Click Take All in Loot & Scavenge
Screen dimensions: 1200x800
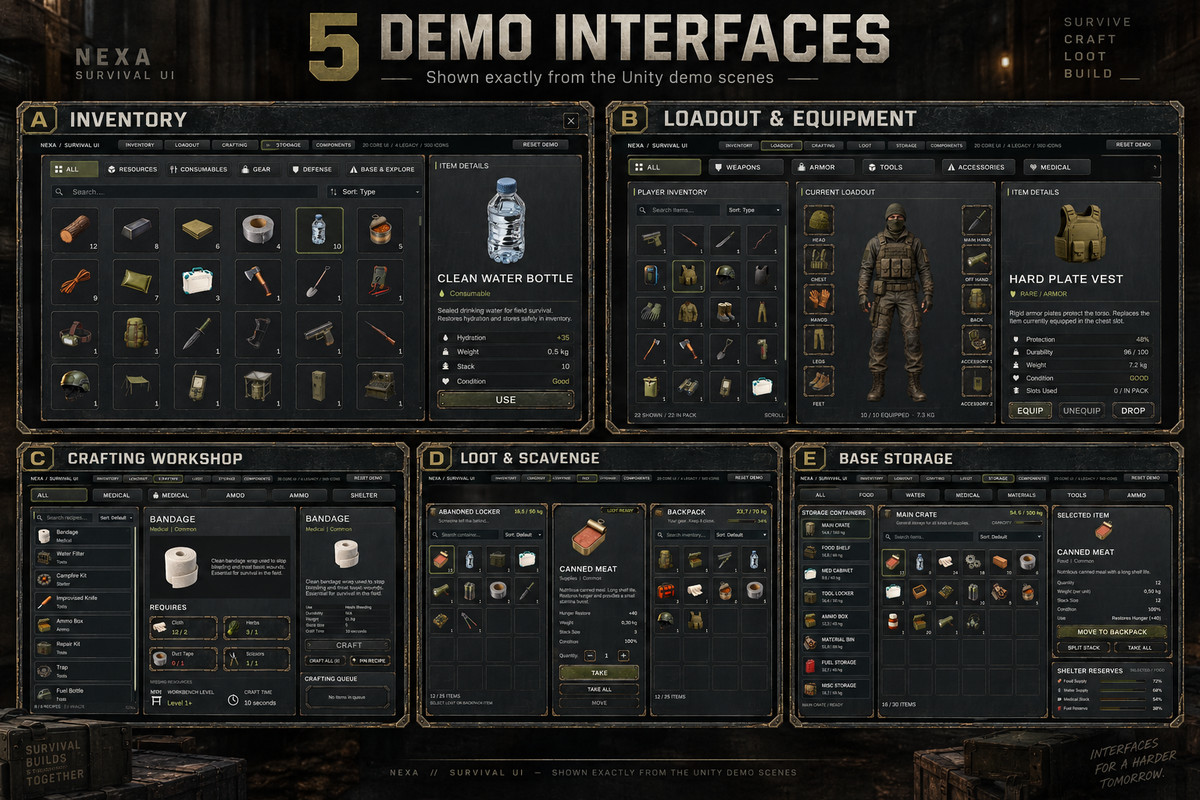coord(599,690)
